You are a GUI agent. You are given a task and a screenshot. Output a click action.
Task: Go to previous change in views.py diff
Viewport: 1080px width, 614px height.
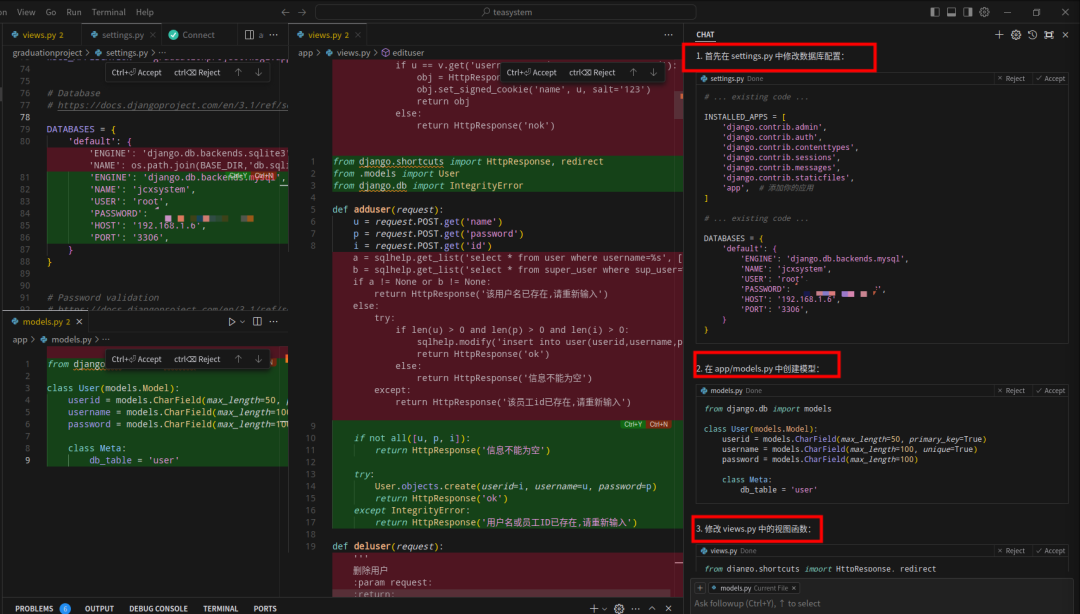(633, 72)
